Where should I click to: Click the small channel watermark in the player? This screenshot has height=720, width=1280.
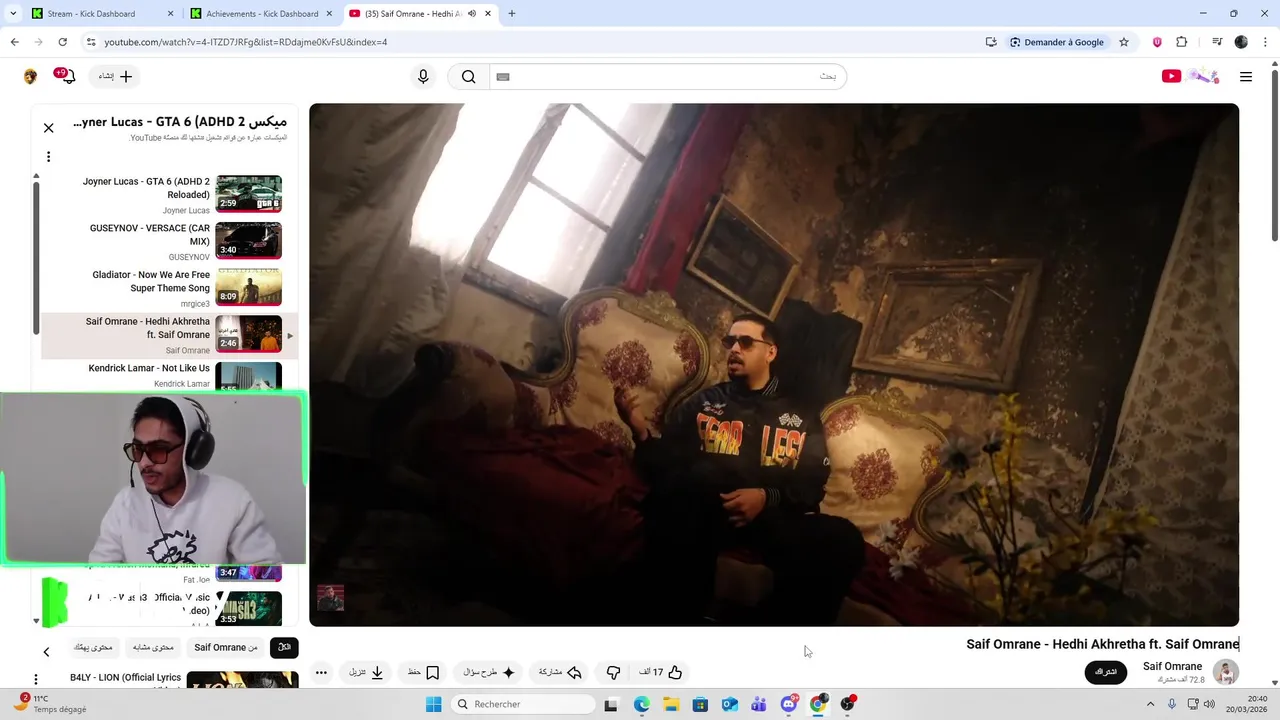coord(330,598)
